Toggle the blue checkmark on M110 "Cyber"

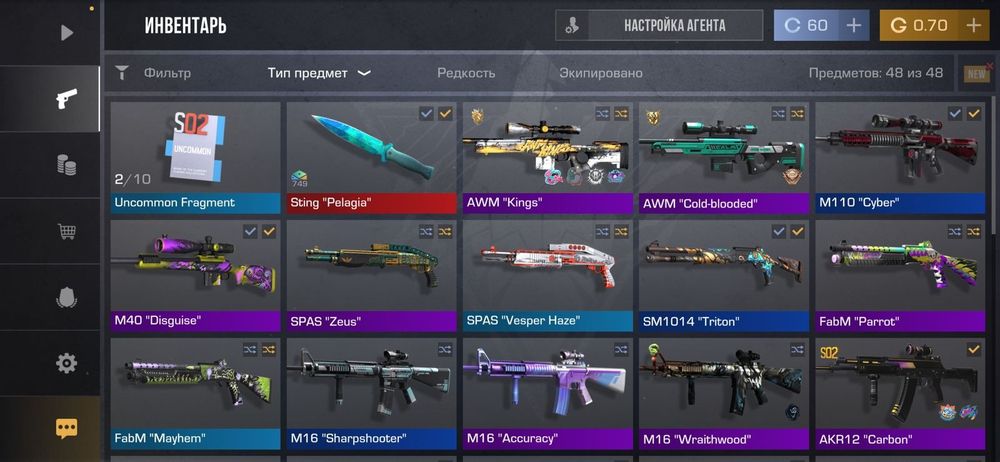click(x=955, y=114)
